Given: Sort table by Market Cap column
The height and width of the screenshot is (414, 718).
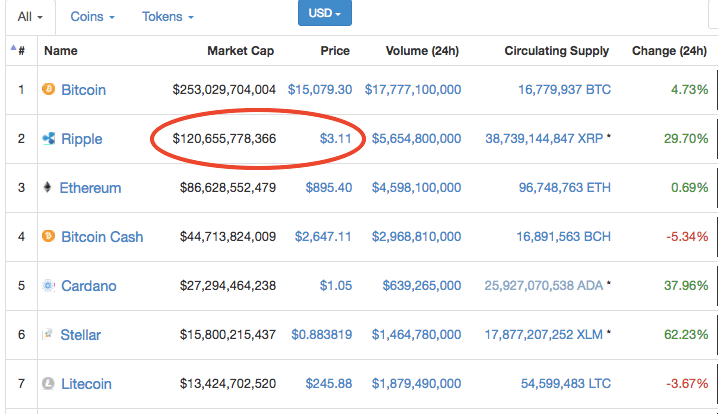Looking at the screenshot, I should (x=240, y=51).
